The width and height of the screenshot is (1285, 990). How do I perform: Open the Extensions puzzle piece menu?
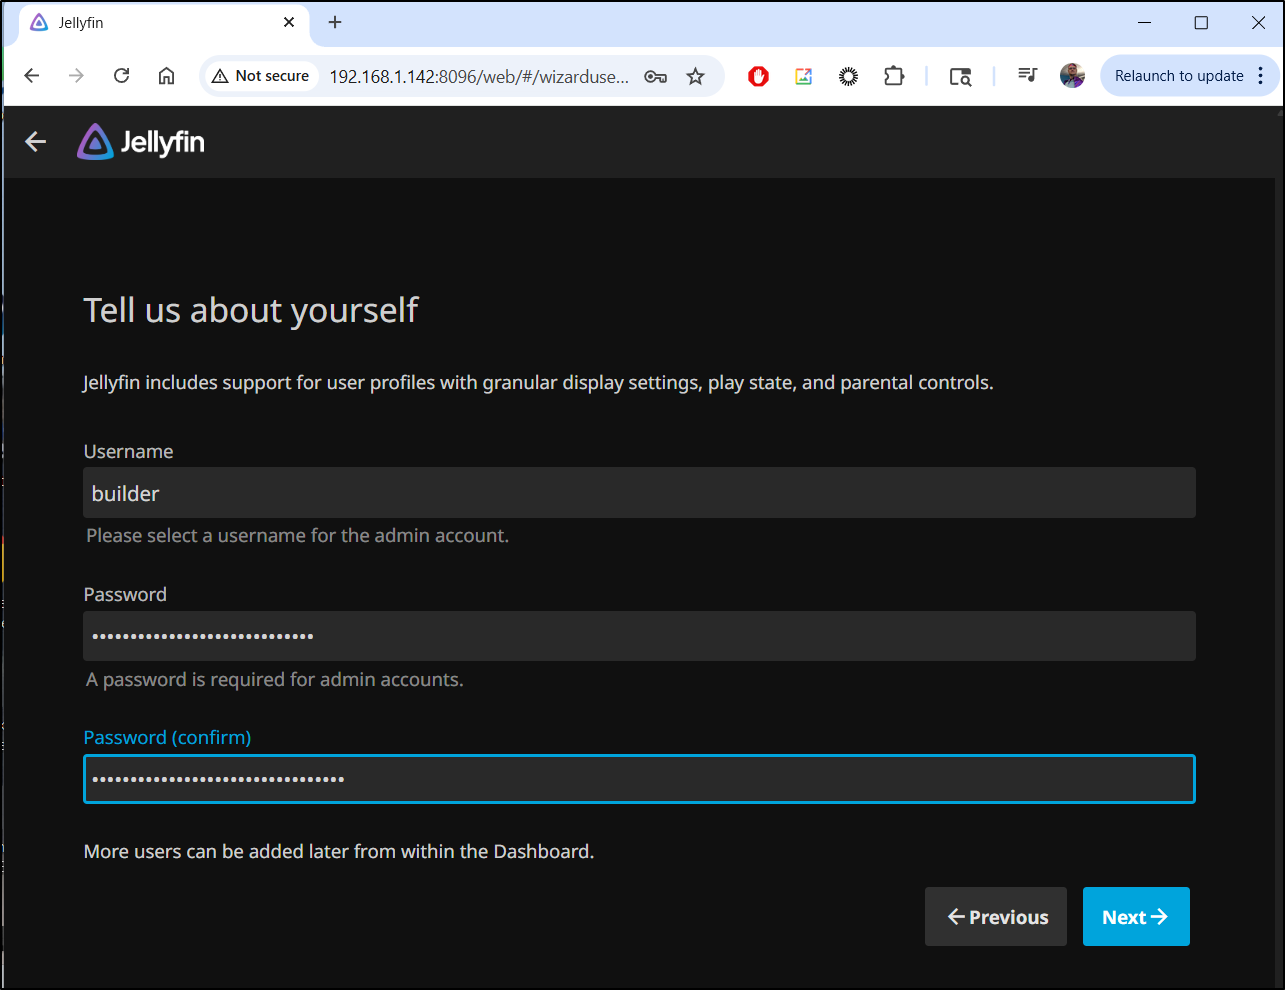point(893,76)
